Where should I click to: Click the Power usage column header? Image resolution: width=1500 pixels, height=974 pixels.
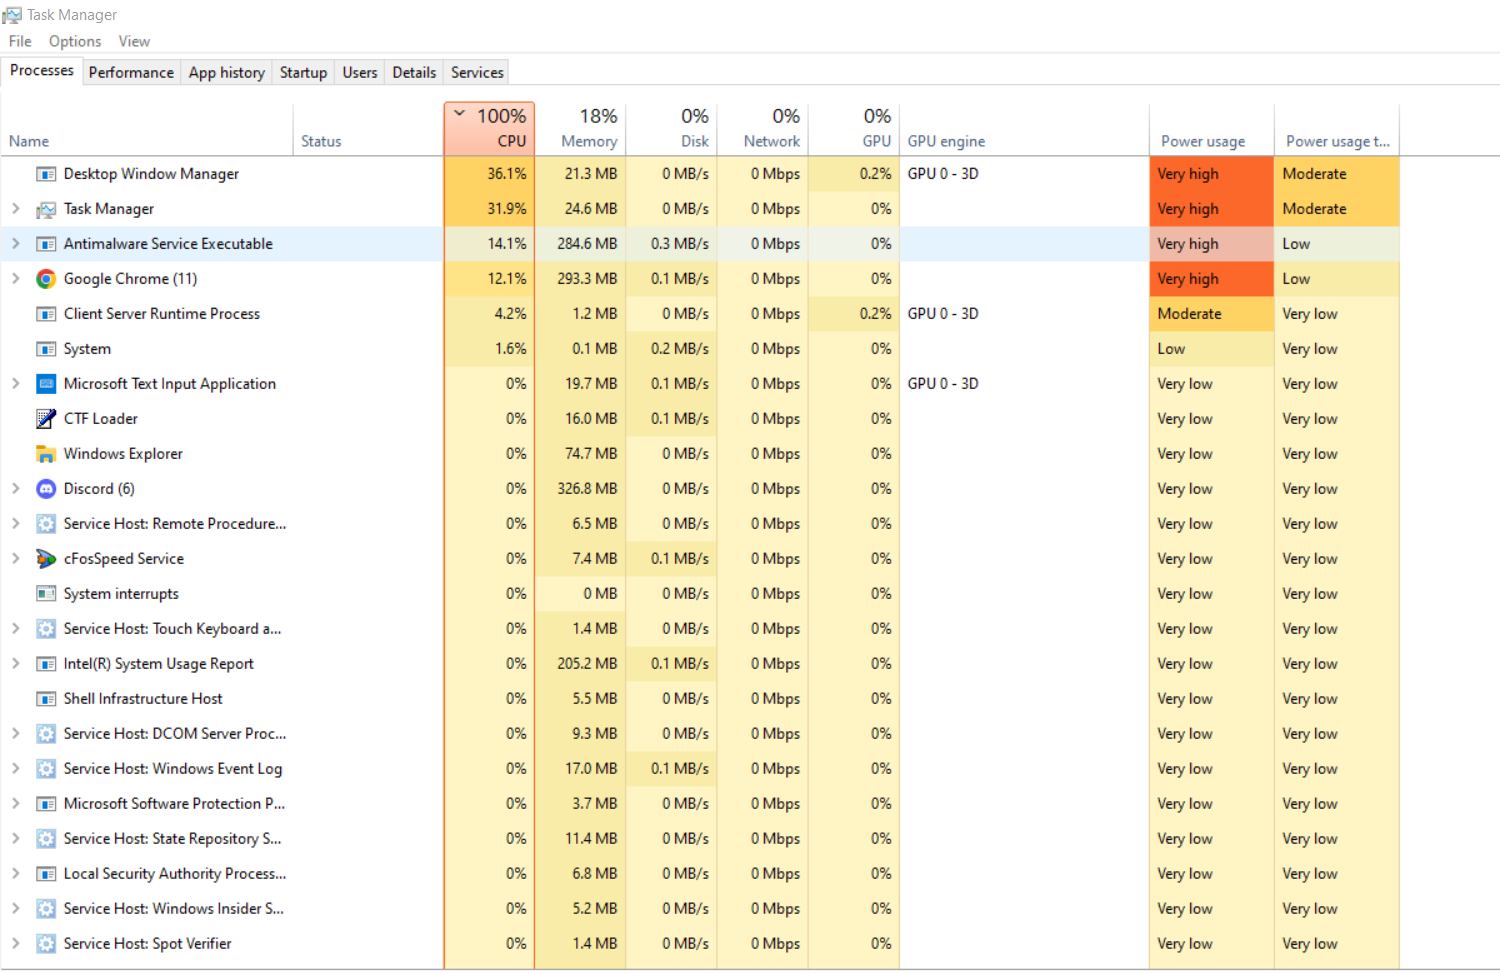point(1212,129)
